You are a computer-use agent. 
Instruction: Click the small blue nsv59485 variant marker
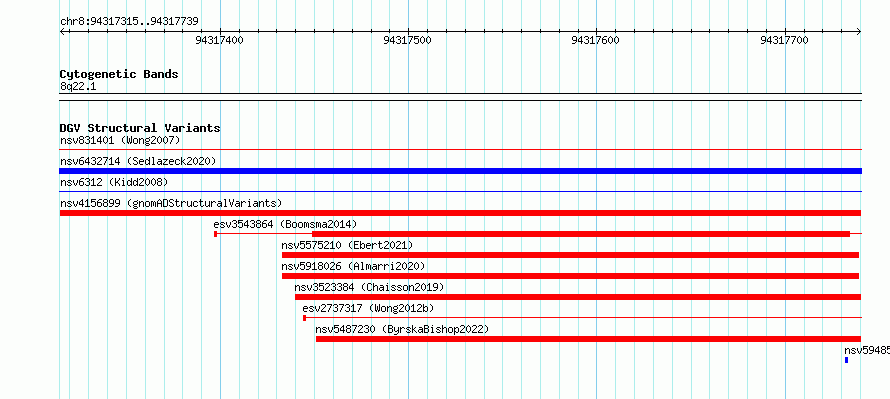pyautogui.click(x=846, y=360)
